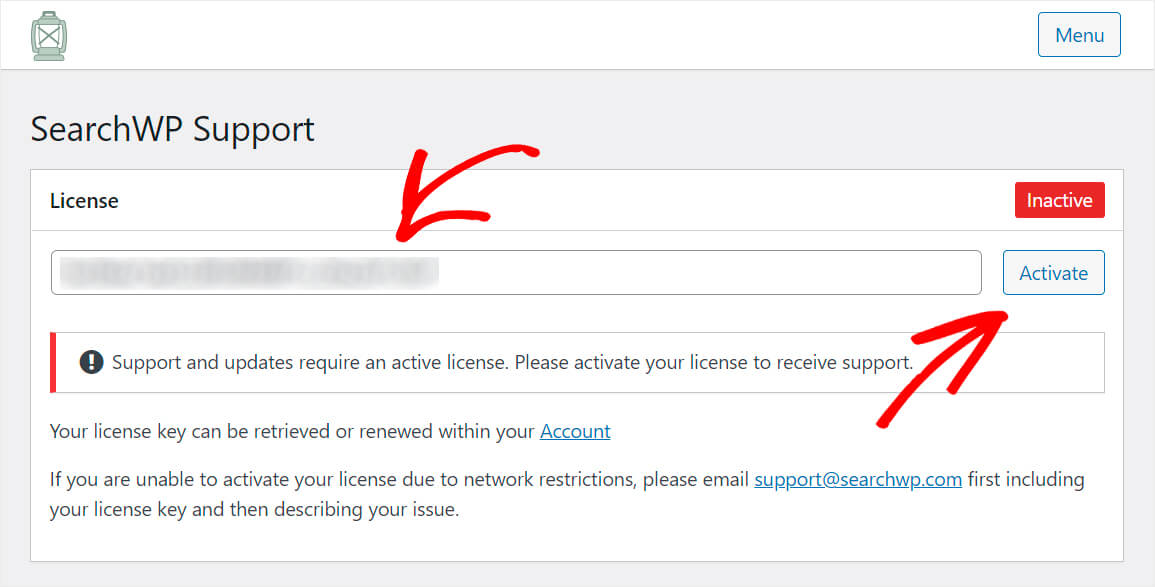Click the SearchWP lantern logo icon
The image size is (1155, 587).
click(x=49, y=35)
